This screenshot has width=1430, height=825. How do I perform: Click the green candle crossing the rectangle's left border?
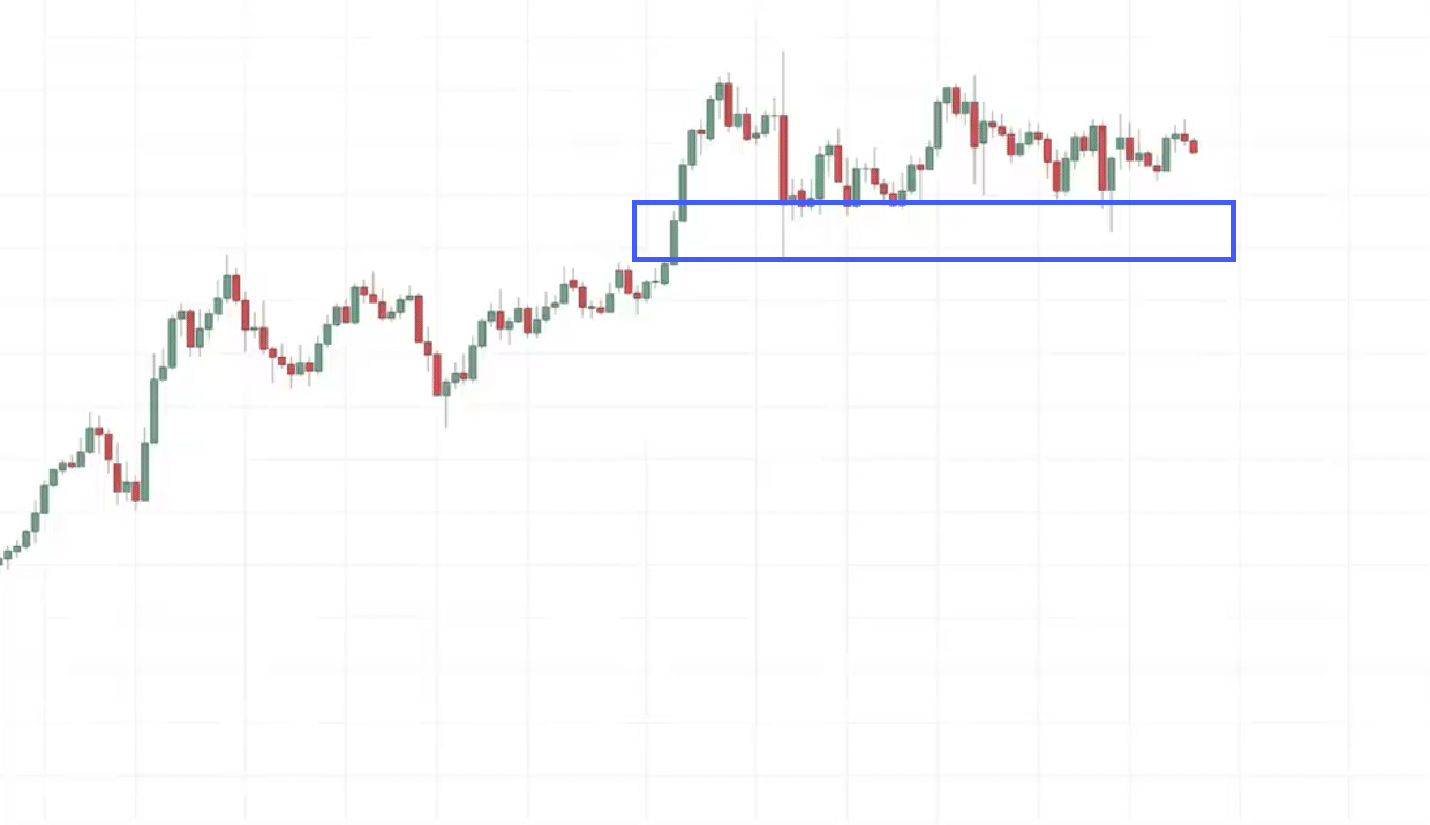(x=674, y=241)
